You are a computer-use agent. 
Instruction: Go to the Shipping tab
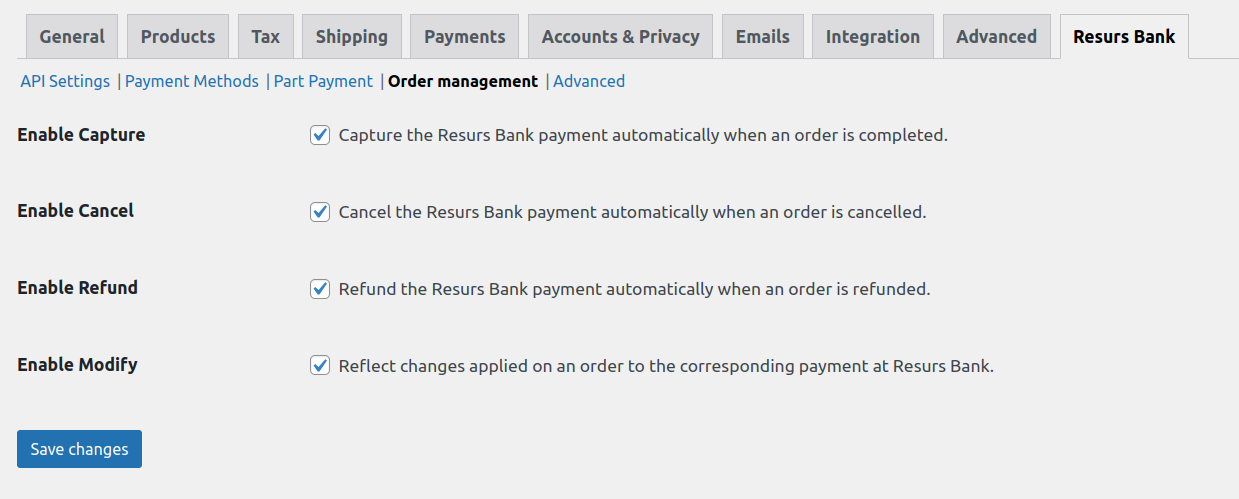352,37
